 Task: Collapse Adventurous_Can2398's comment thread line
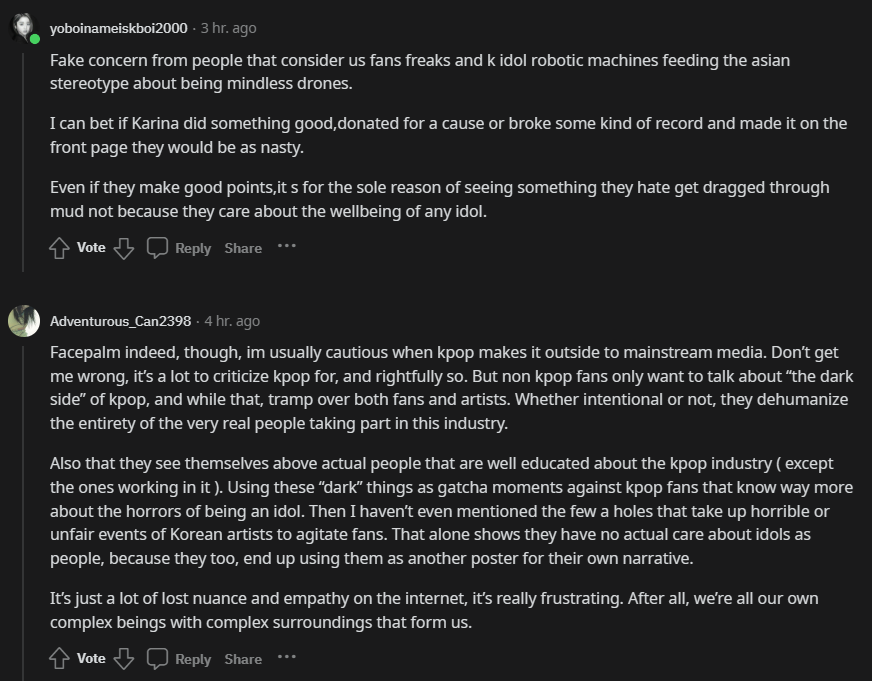point(24,500)
